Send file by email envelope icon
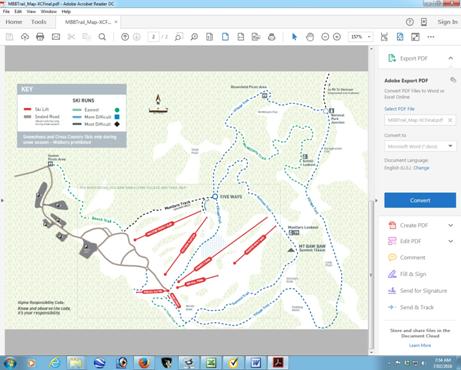 coord(56,37)
